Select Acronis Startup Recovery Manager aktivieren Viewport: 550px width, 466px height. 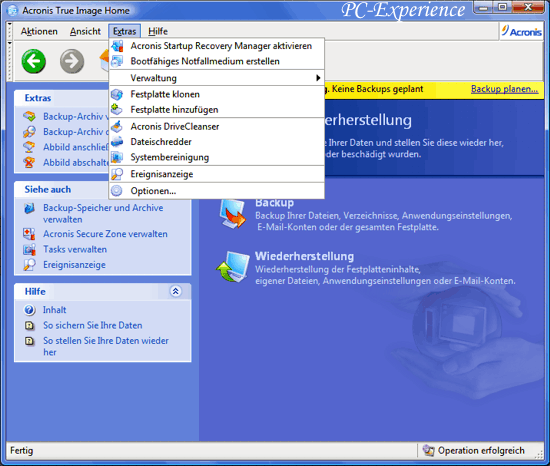pos(216,46)
